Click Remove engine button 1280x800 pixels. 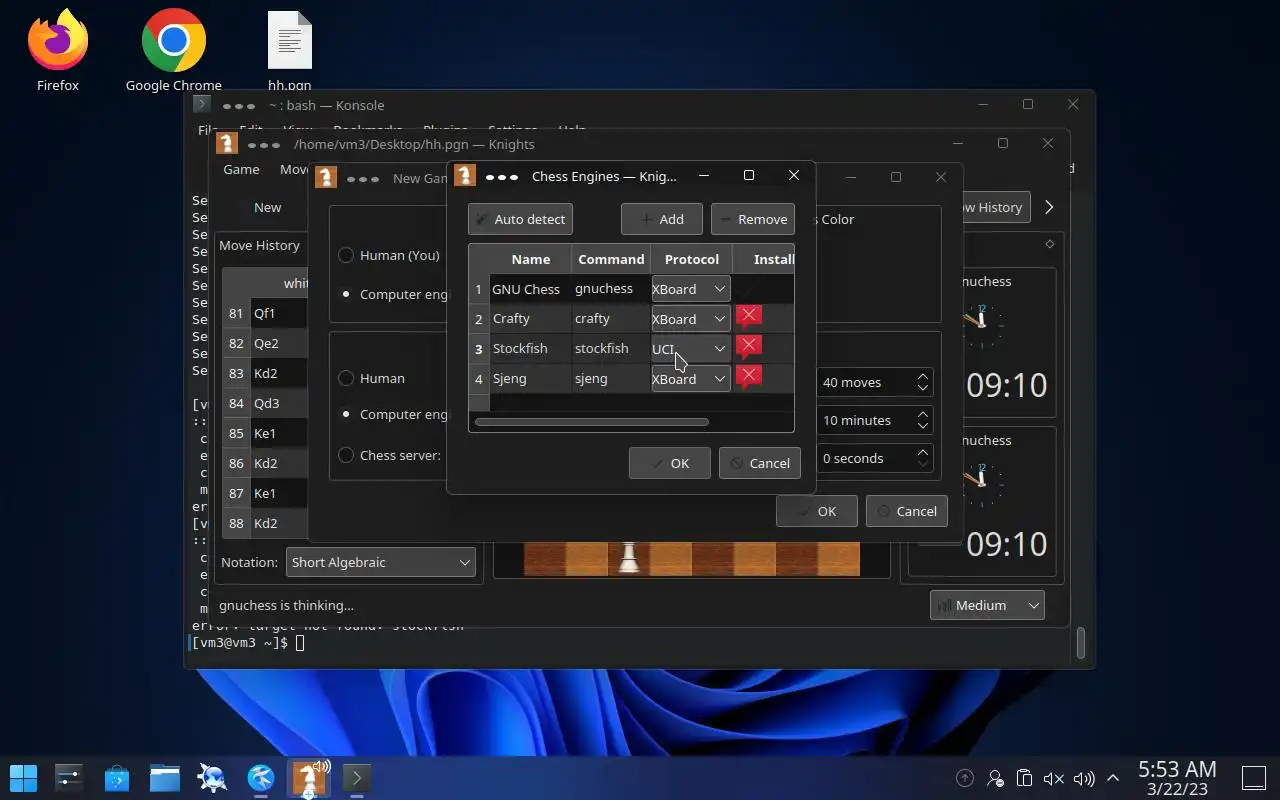[753, 219]
